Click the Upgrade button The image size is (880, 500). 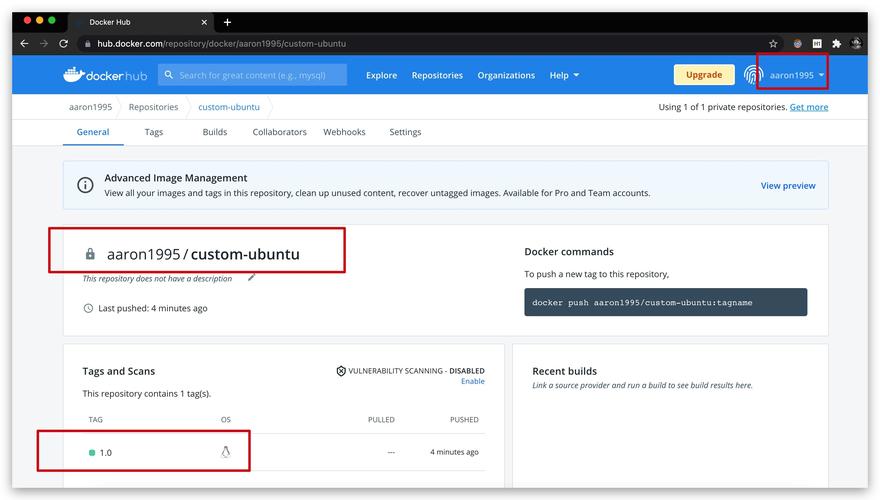tap(704, 75)
